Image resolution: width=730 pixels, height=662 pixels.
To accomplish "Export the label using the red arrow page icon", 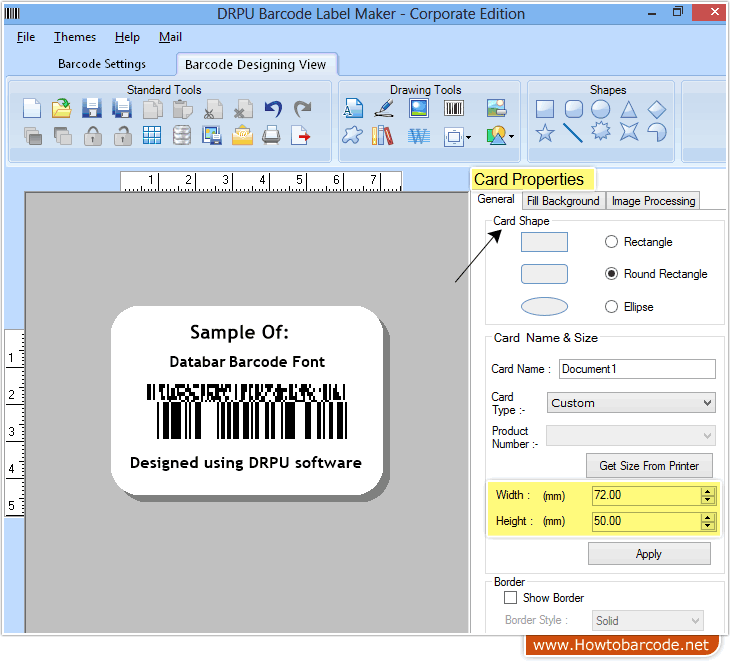I will [x=300, y=135].
